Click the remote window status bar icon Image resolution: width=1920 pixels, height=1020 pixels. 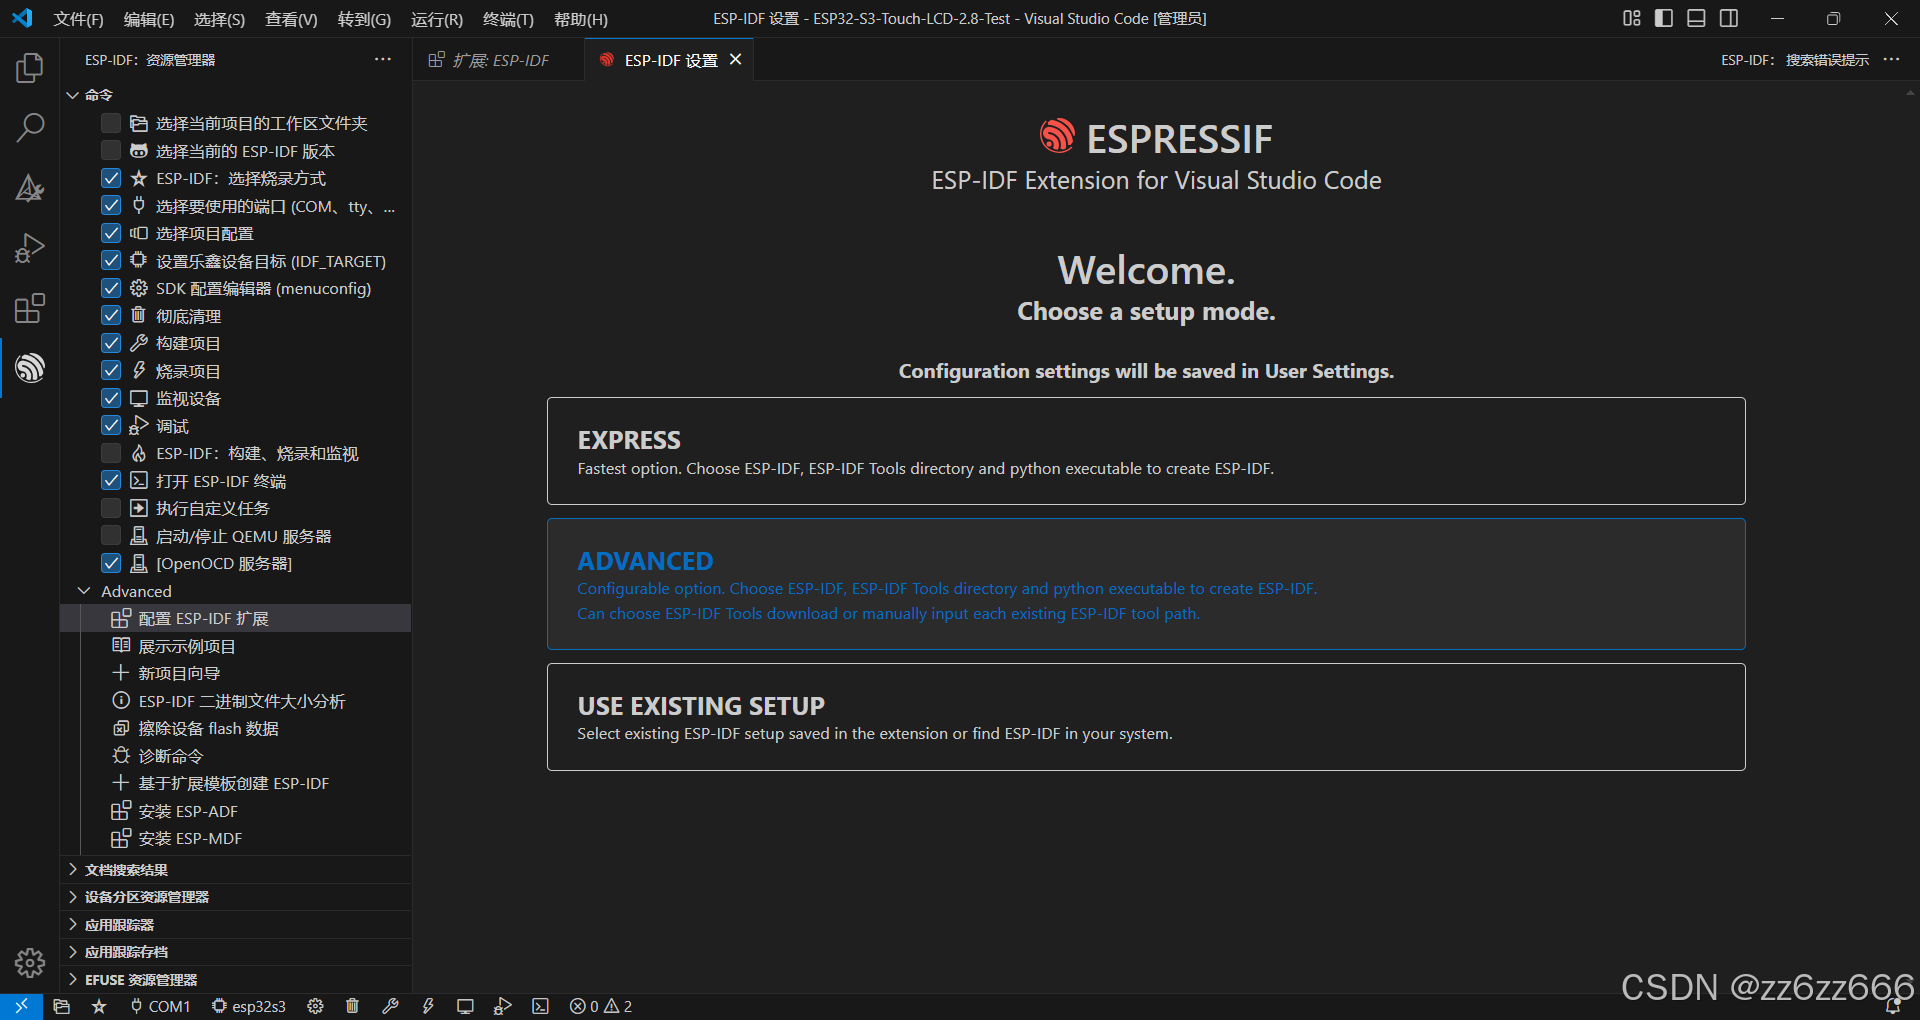pyautogui.click(x=21, y=1006)
